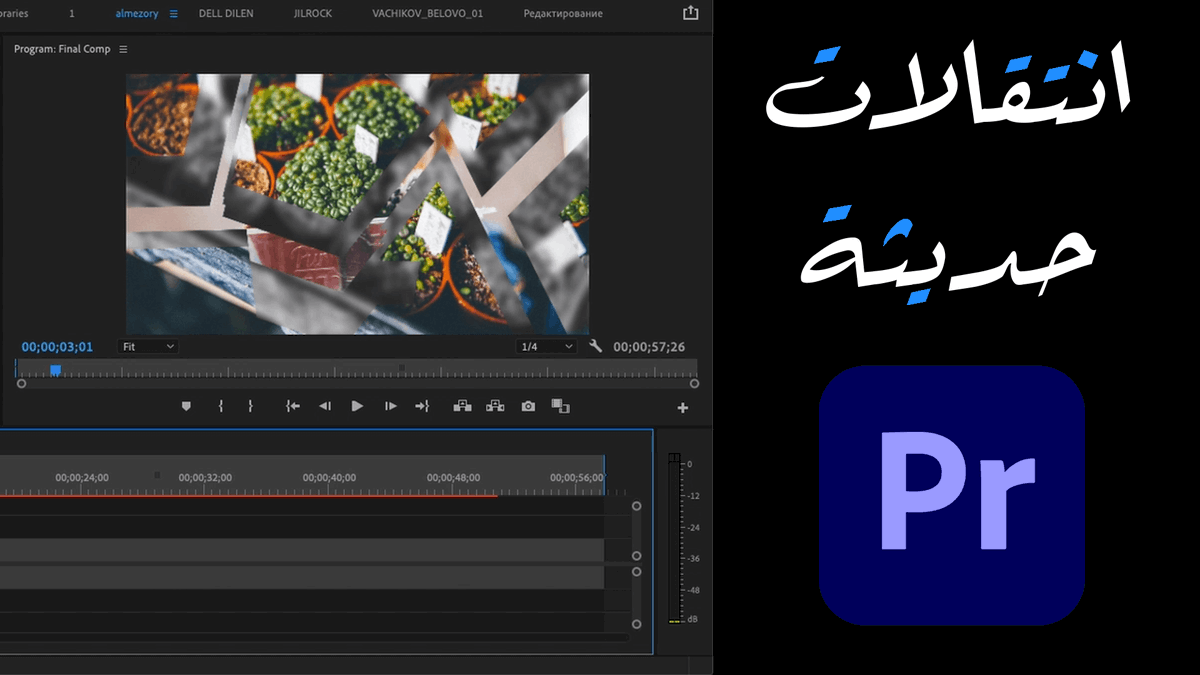This screenshot has width=1200, height=675.
Task: Click the bottom handle of the video tracks vertical zoom bar
Action: [x=636, y=555]
